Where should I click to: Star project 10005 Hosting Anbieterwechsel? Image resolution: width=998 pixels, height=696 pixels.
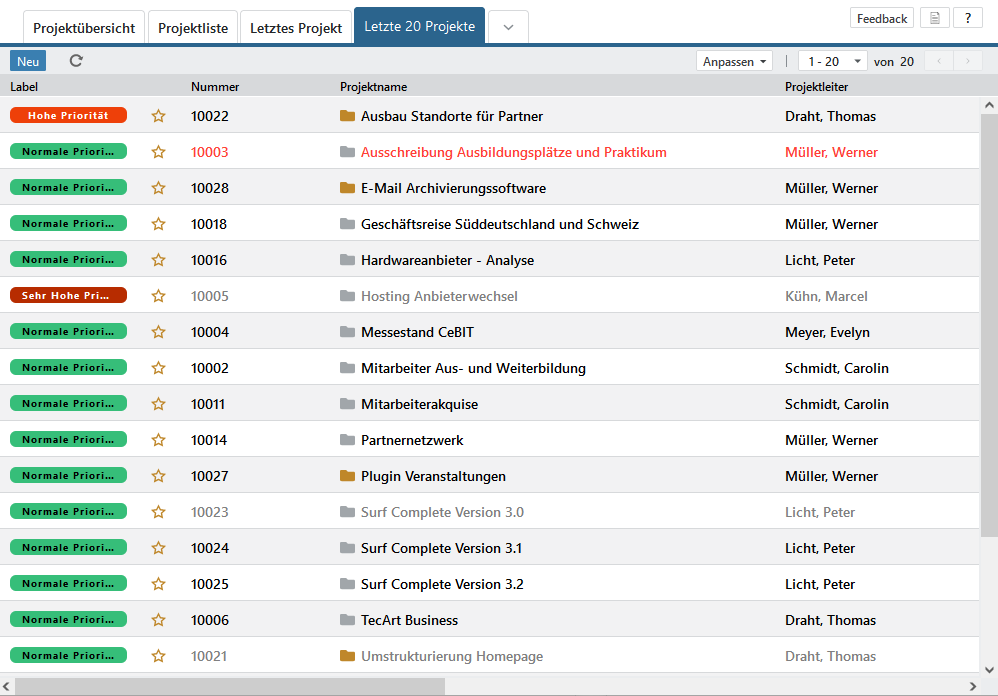pyautogui.click(x=158, y=296)
